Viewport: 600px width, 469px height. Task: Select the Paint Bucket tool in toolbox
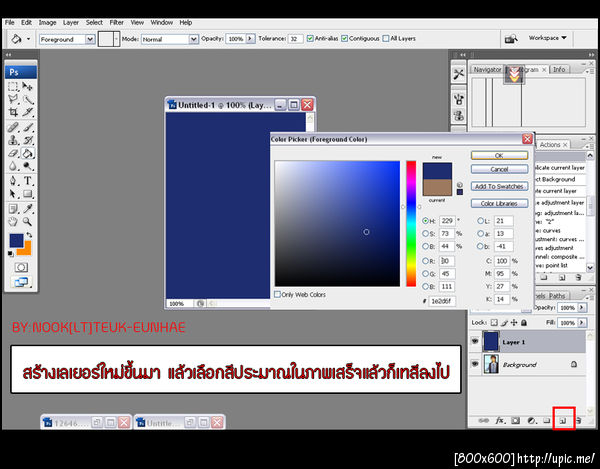pos(27,153)
